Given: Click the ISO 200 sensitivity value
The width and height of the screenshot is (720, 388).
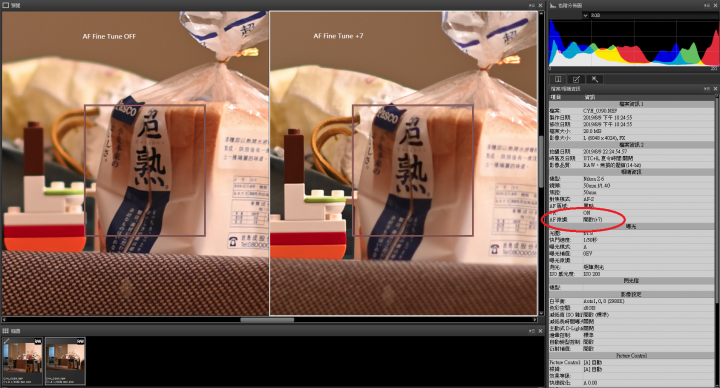Looking at the screenshot, I should pos(591,274).
